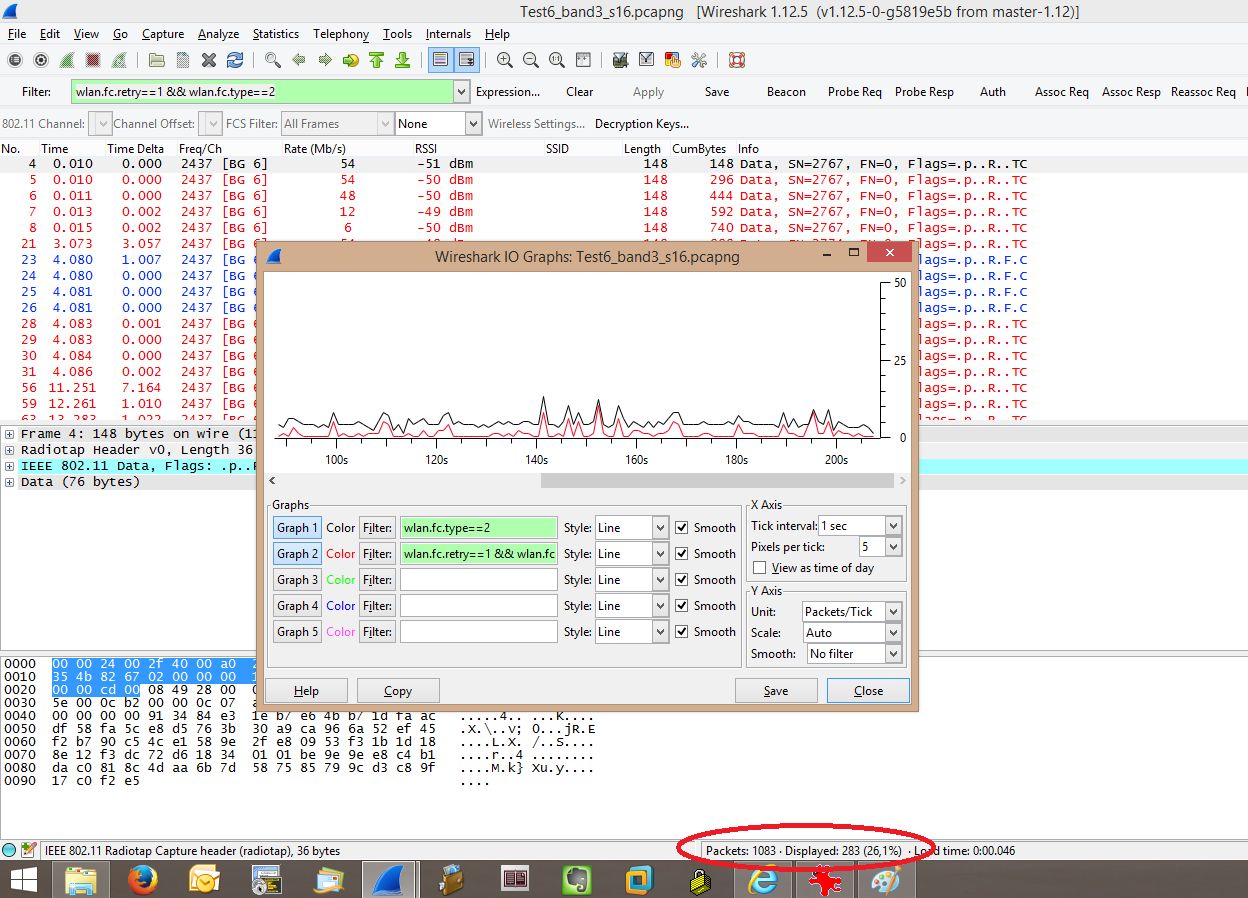Start a new live capture
This screenshot has height=898, width=1248.
tap(67, 60)
